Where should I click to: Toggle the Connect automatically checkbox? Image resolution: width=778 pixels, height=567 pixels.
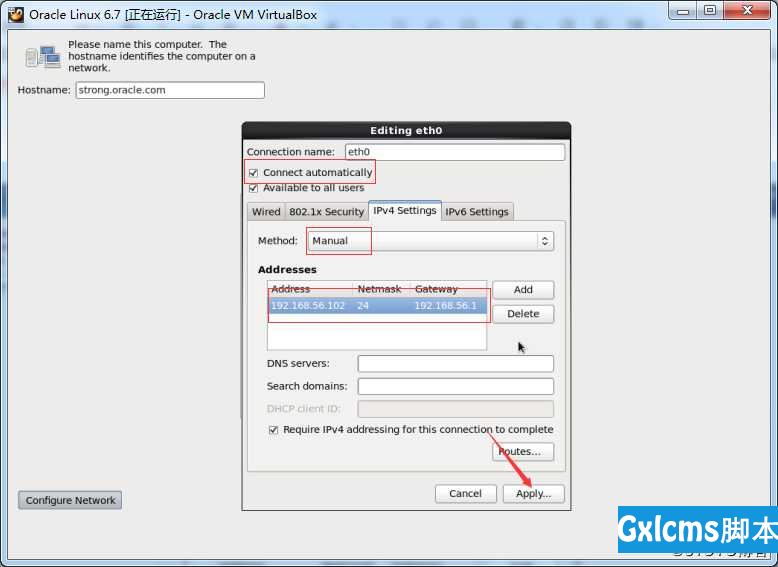(x=254, y=173)
